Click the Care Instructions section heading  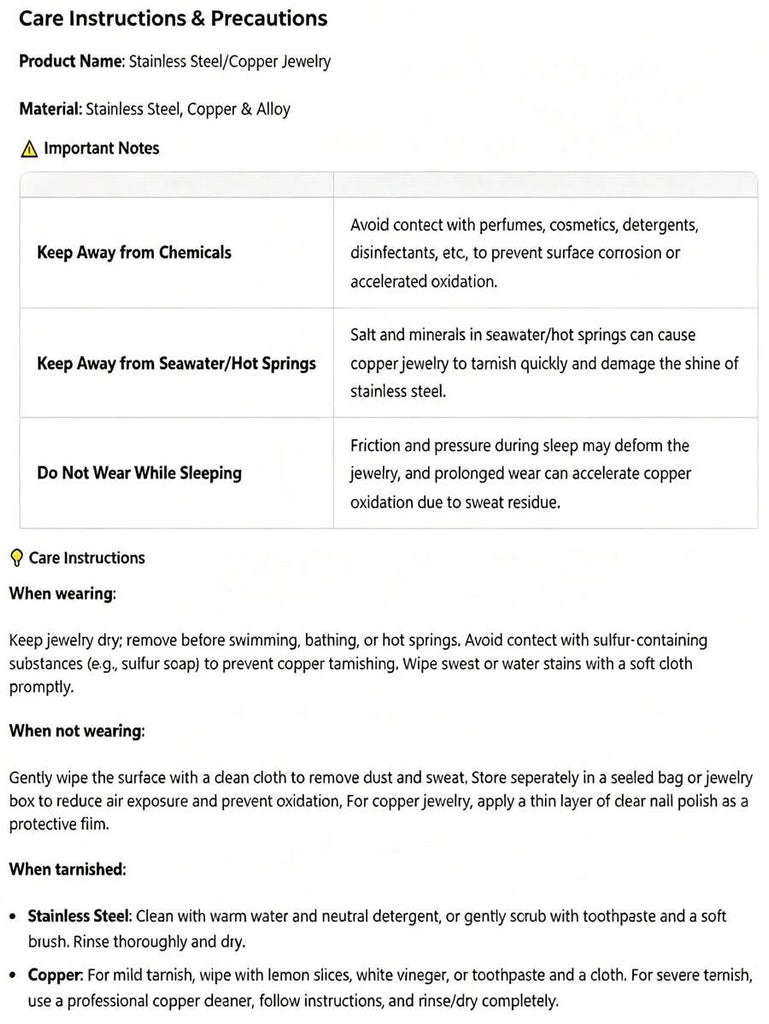[87, 558]
